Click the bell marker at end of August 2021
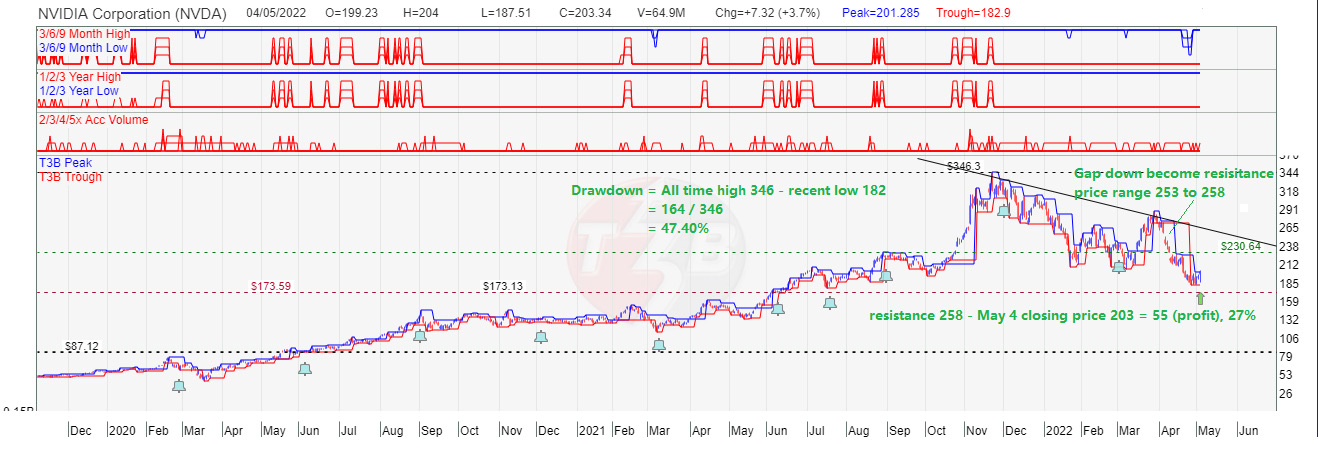The width and height of the screenshot is (1318, 453). click(885, 275)
